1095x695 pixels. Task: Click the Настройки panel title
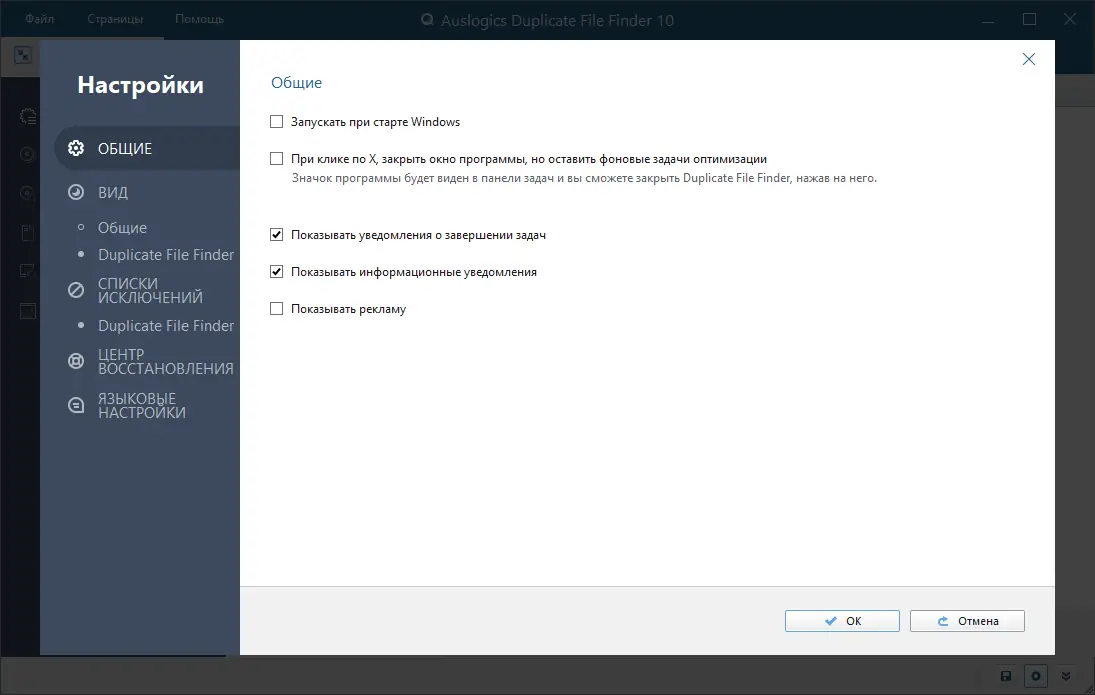(140, 85)
